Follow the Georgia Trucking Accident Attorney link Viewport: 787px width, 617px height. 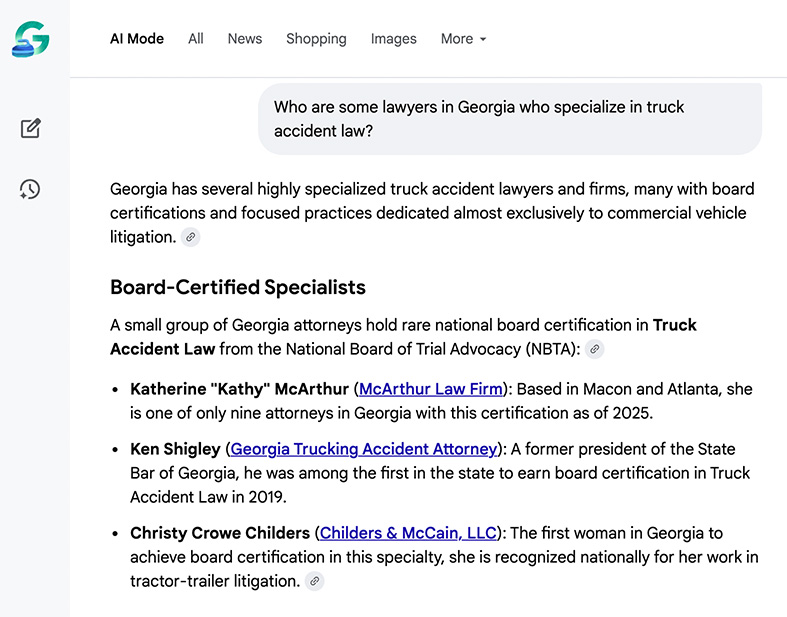click(364, 449)
